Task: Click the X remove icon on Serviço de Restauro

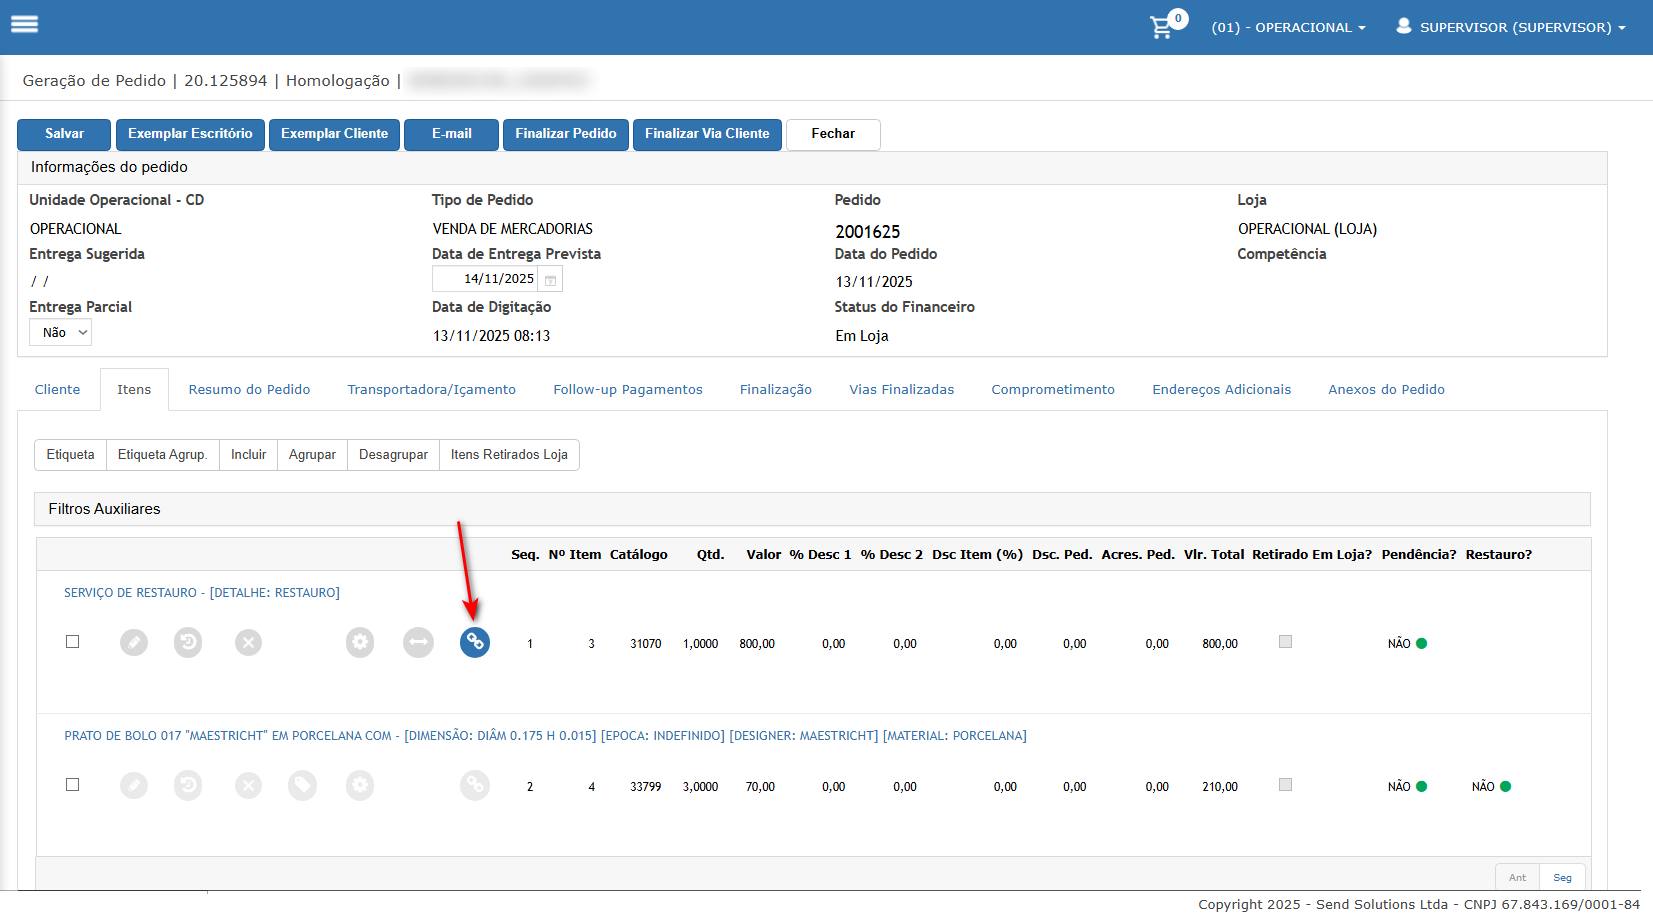Action: (248, 642)
